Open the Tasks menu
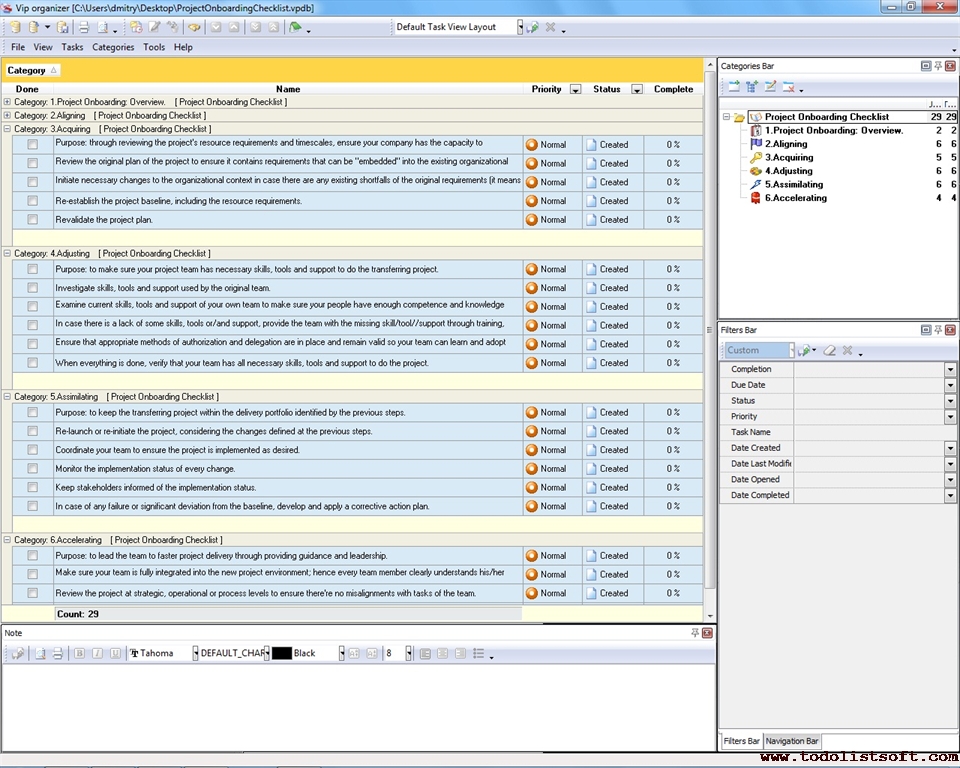The height and width of the screenshot is (768, 960). coord(72,47)
